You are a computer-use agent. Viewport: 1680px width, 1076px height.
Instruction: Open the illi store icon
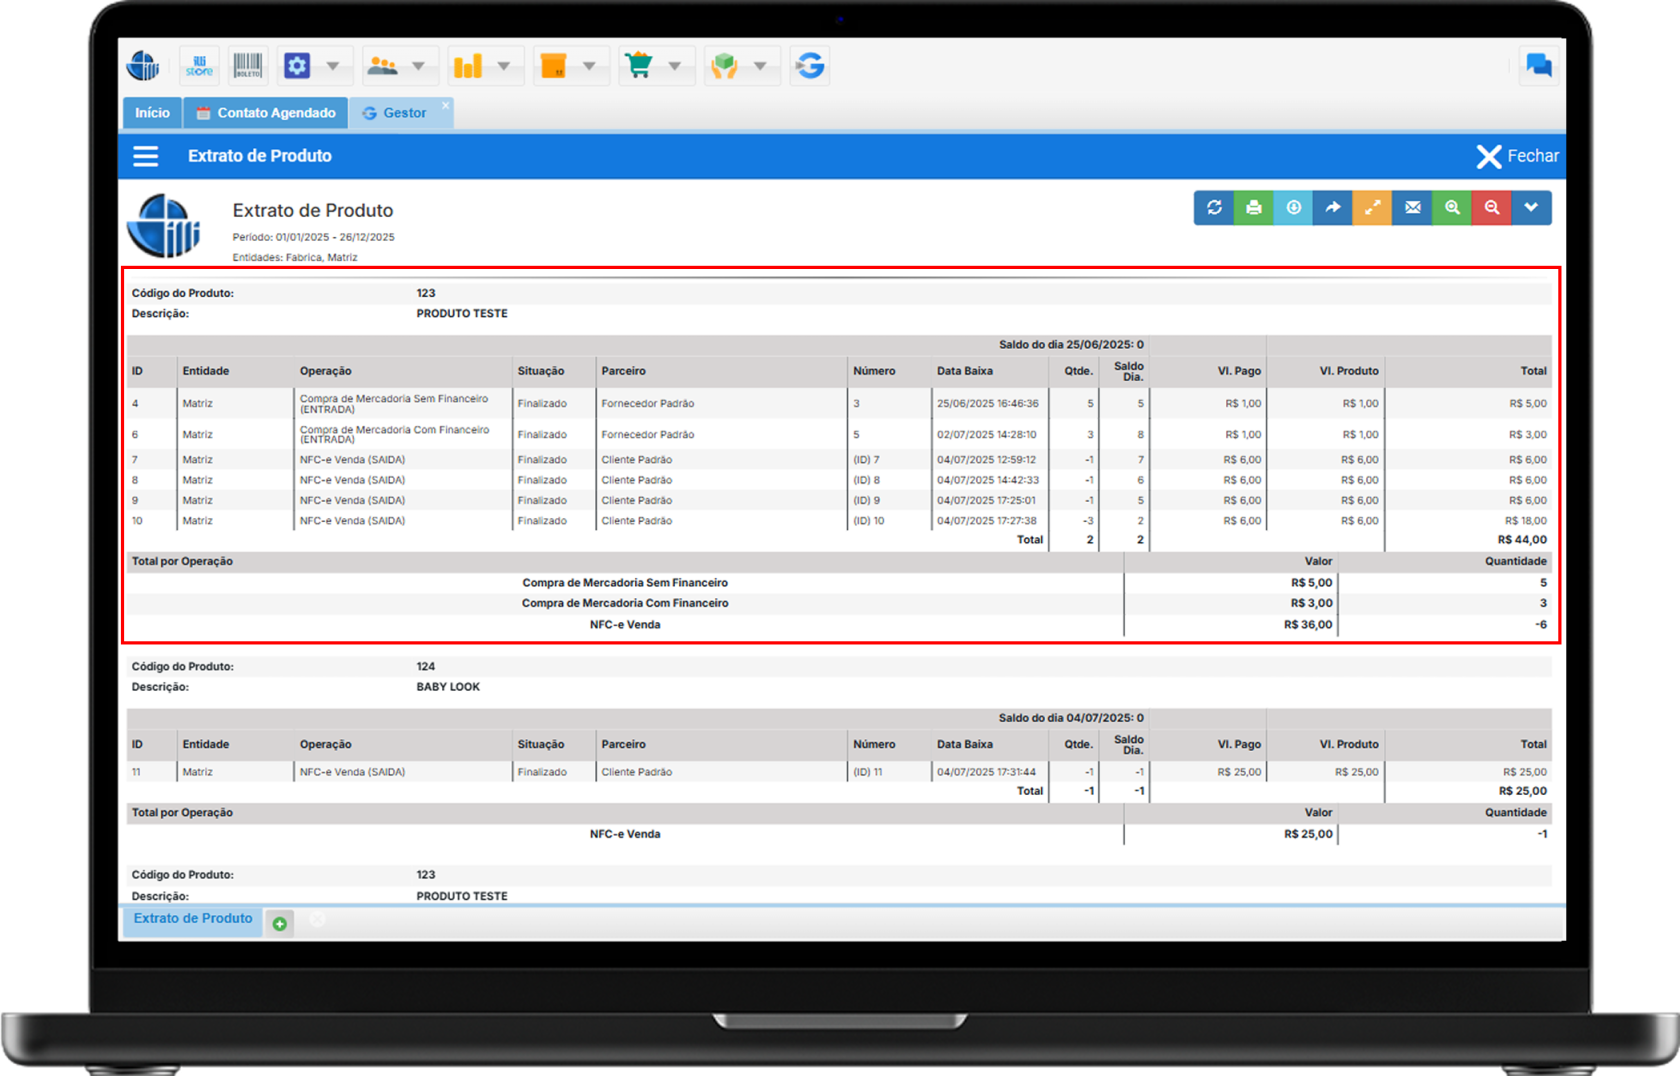[199, 67]
